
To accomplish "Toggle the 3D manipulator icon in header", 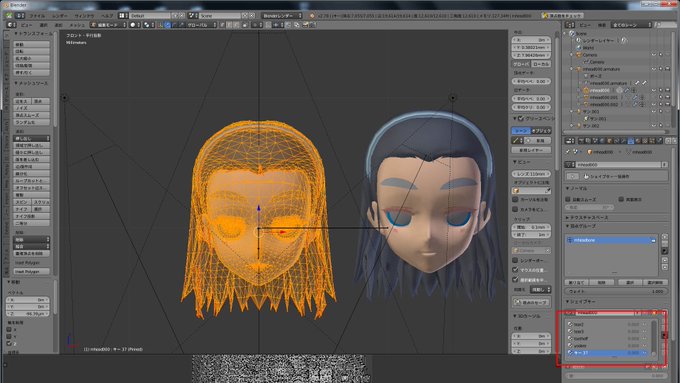I will [x=160, y=25].
